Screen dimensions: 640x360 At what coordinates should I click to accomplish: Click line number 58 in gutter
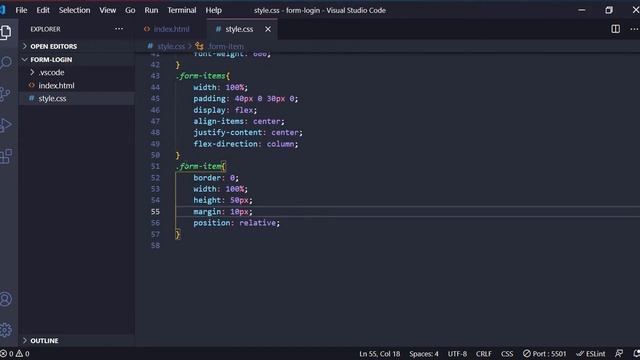[x=155, y=245]
